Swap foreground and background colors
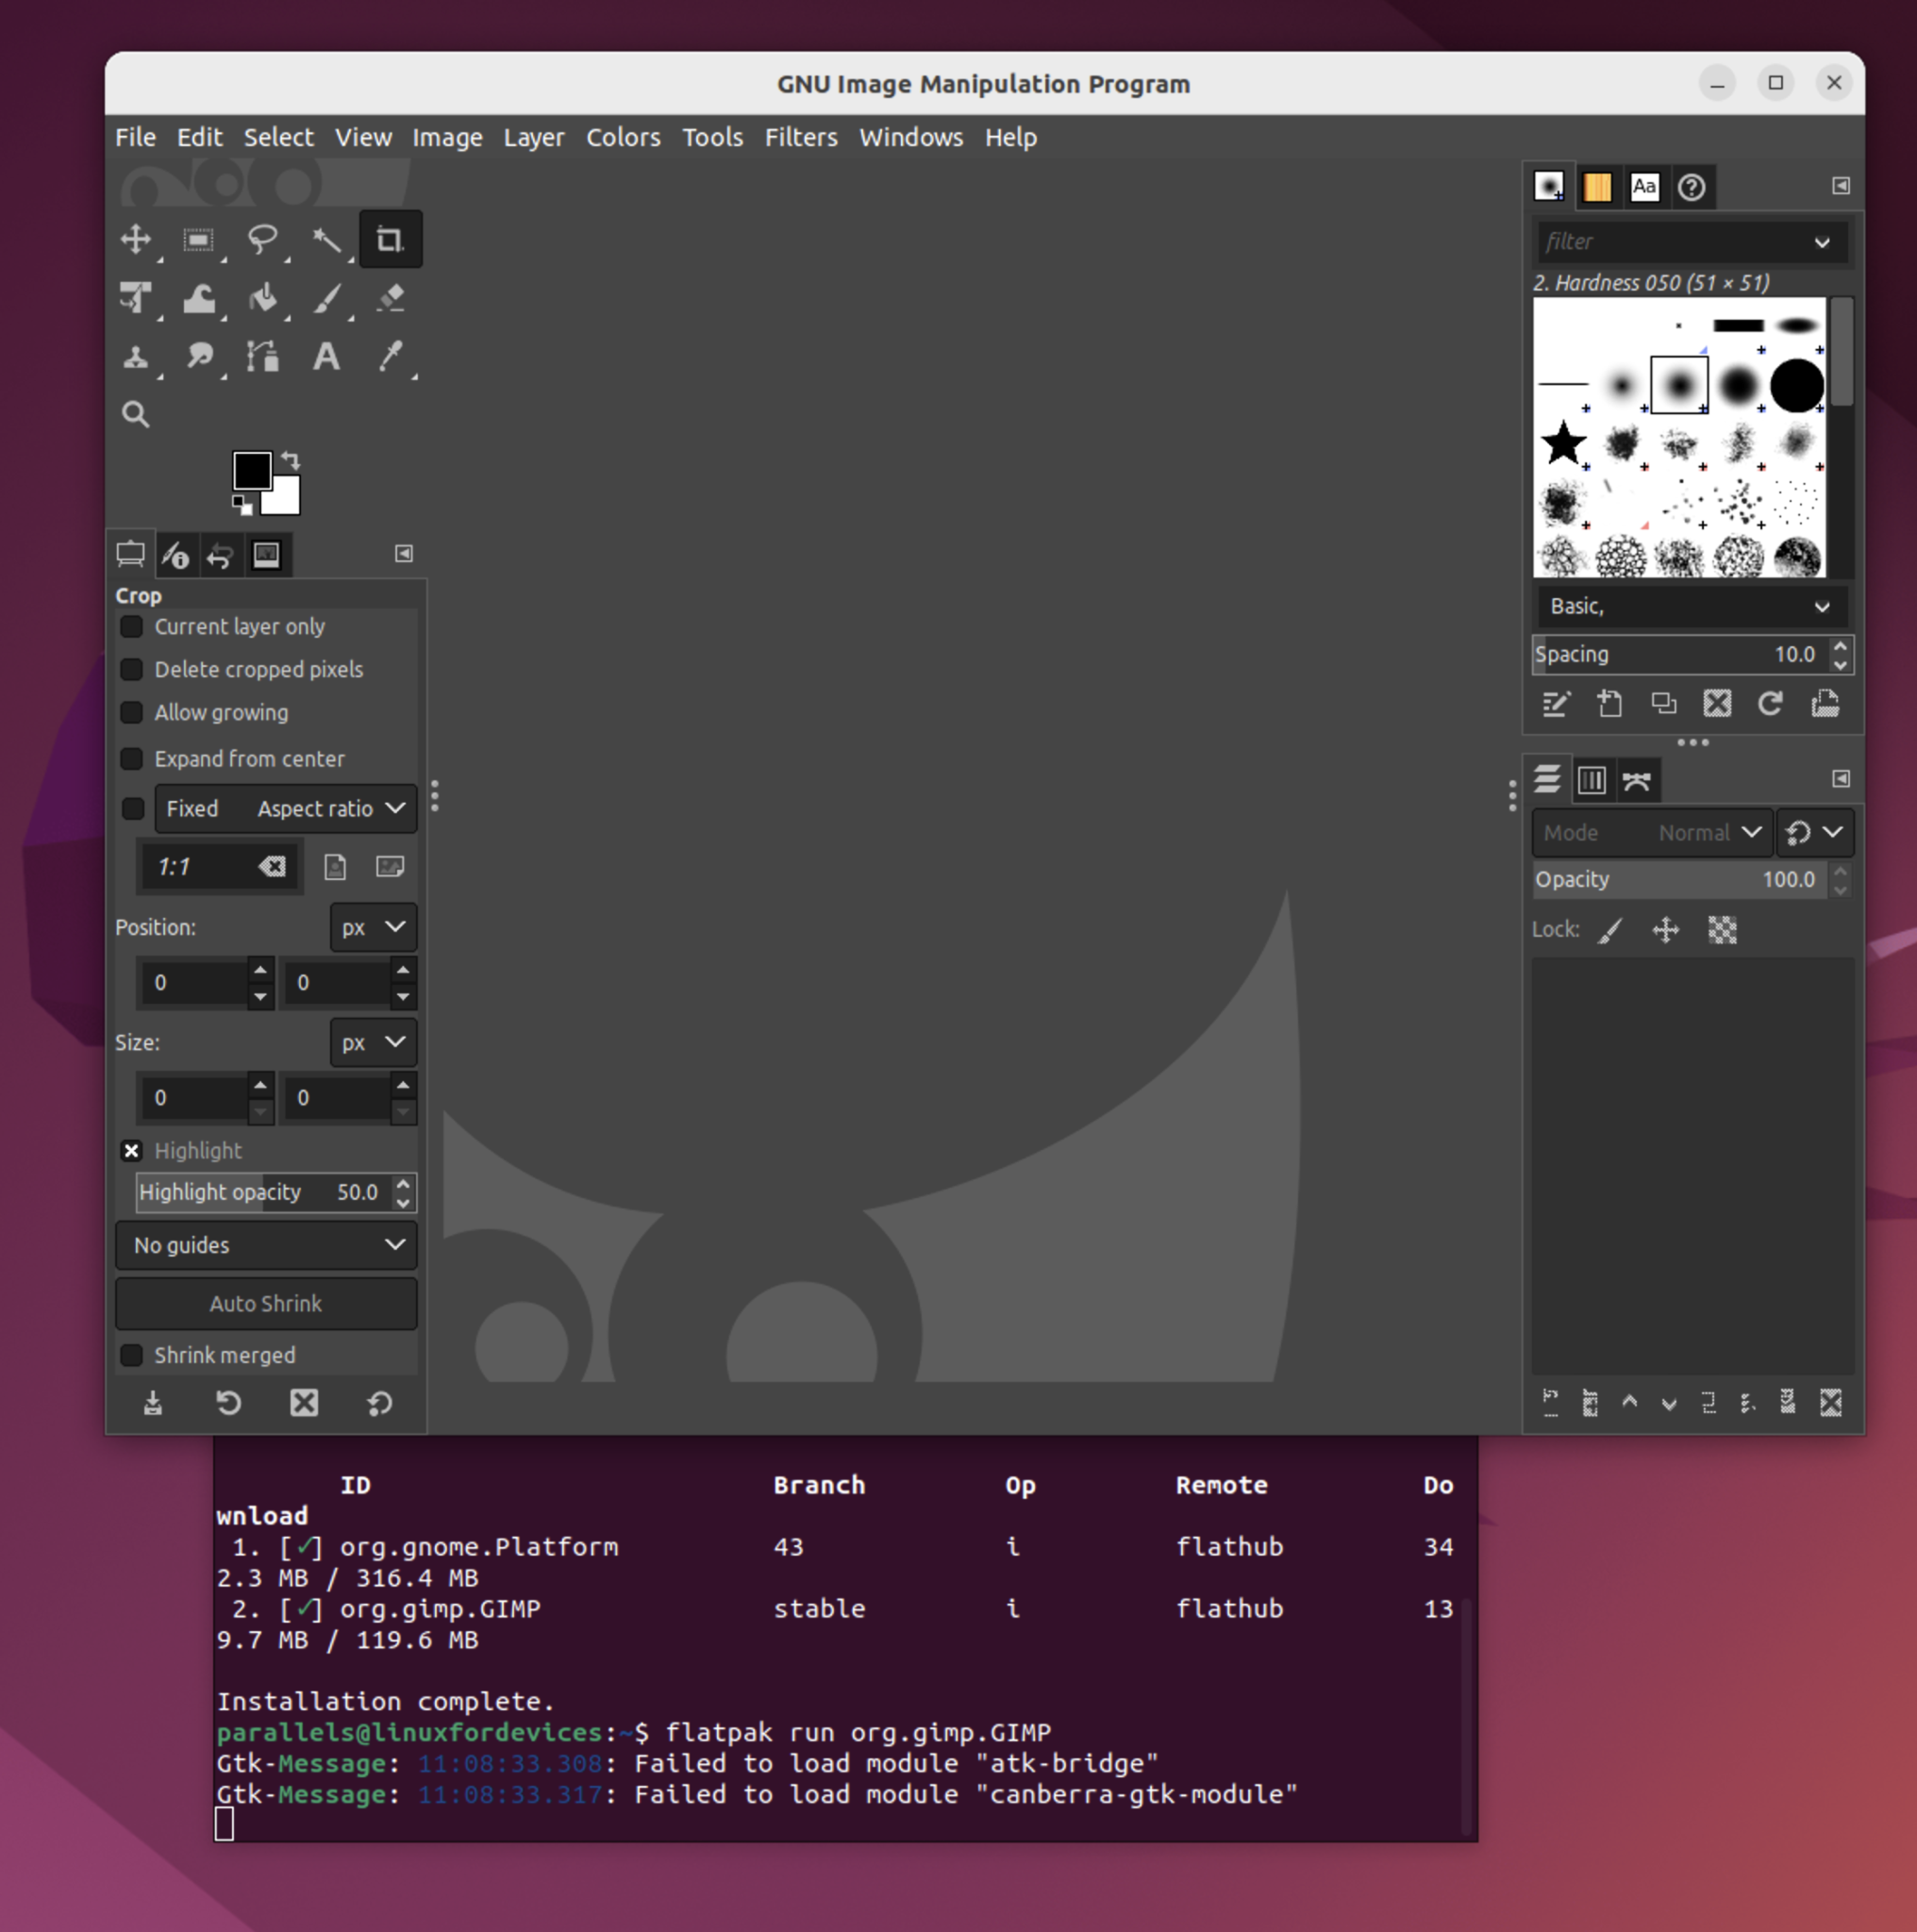 (x=290, y=461)
